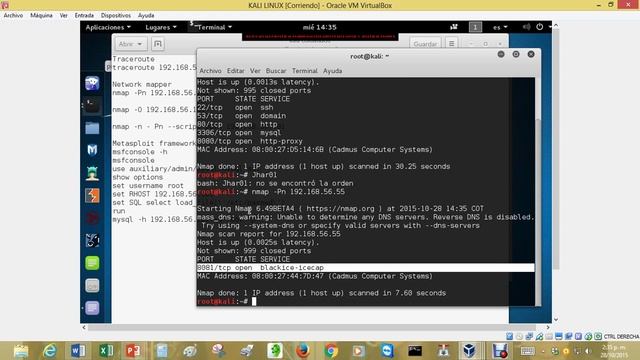This screenshot has height=360, width=640.
Task: Click the 22/tcp open ssh line
Action: [x=235, y=107]
